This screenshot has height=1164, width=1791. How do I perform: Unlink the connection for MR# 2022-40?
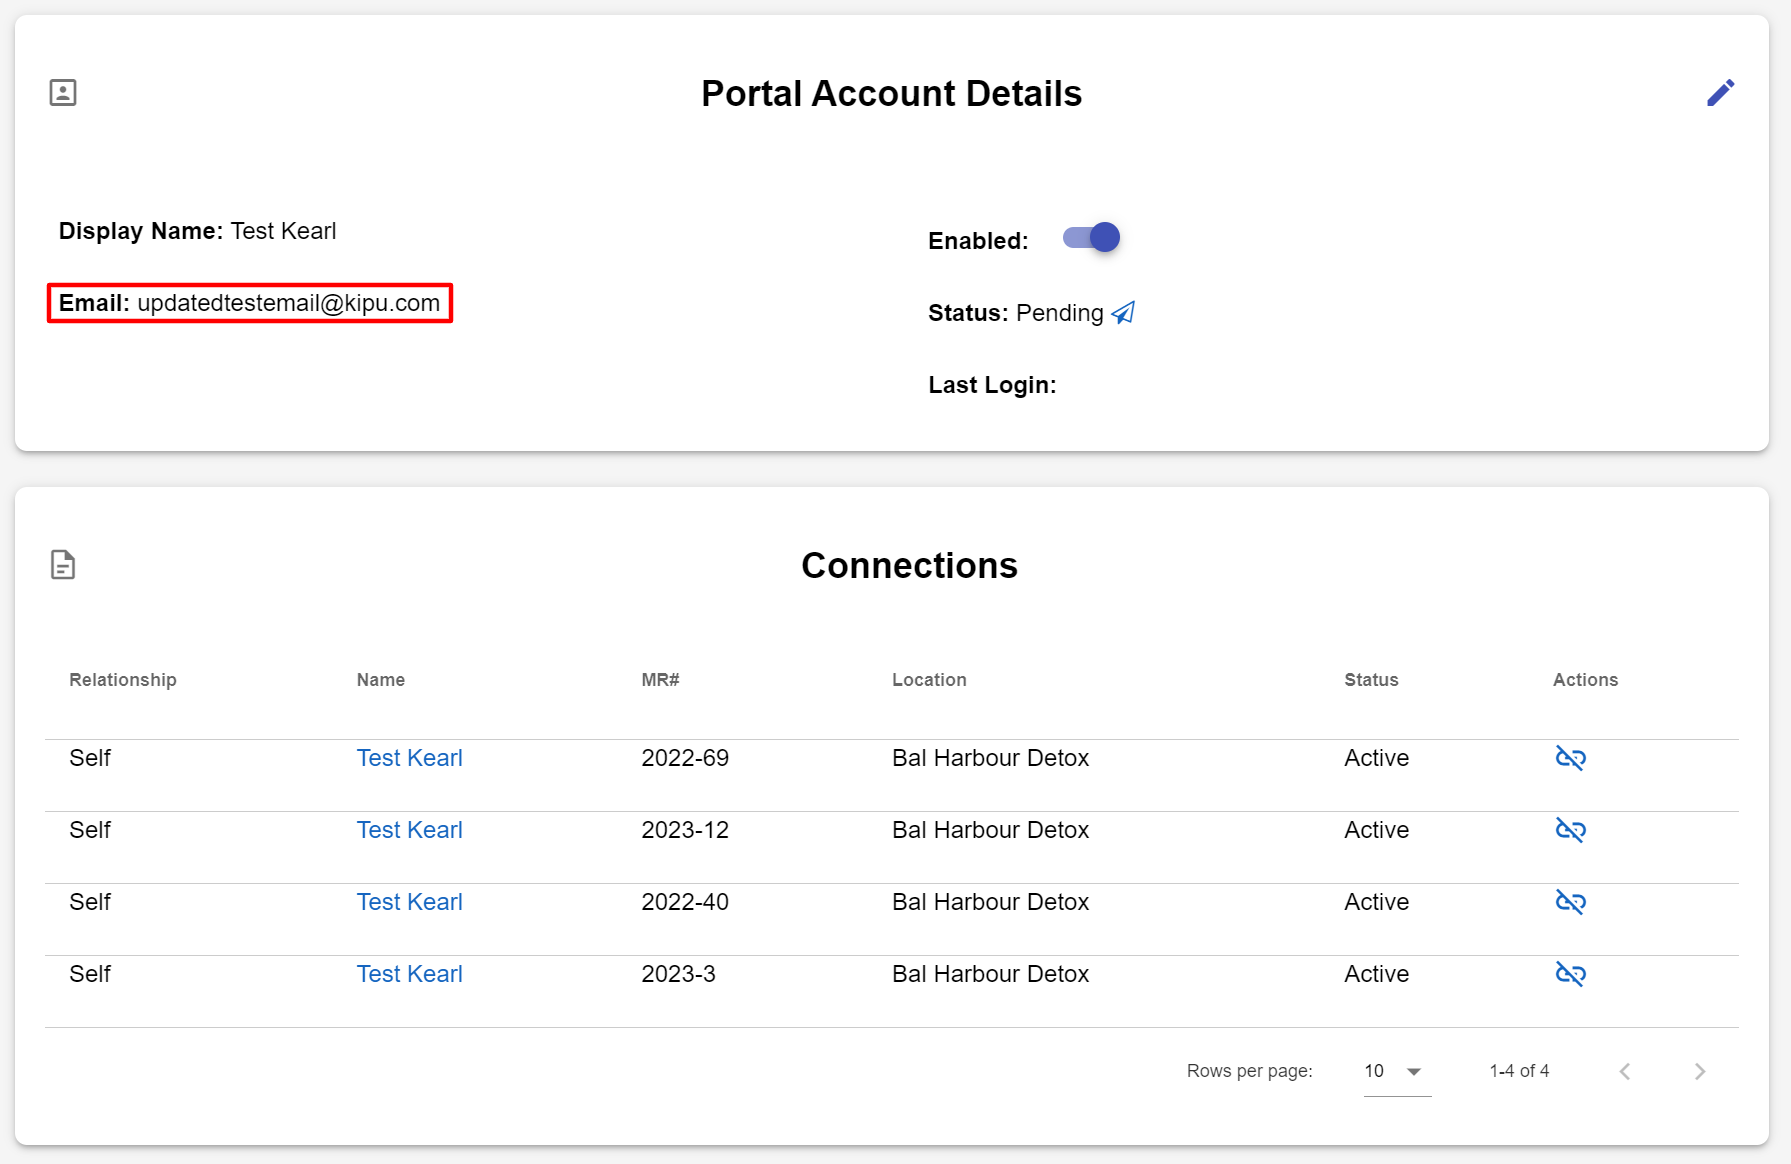pos(1570,902)
